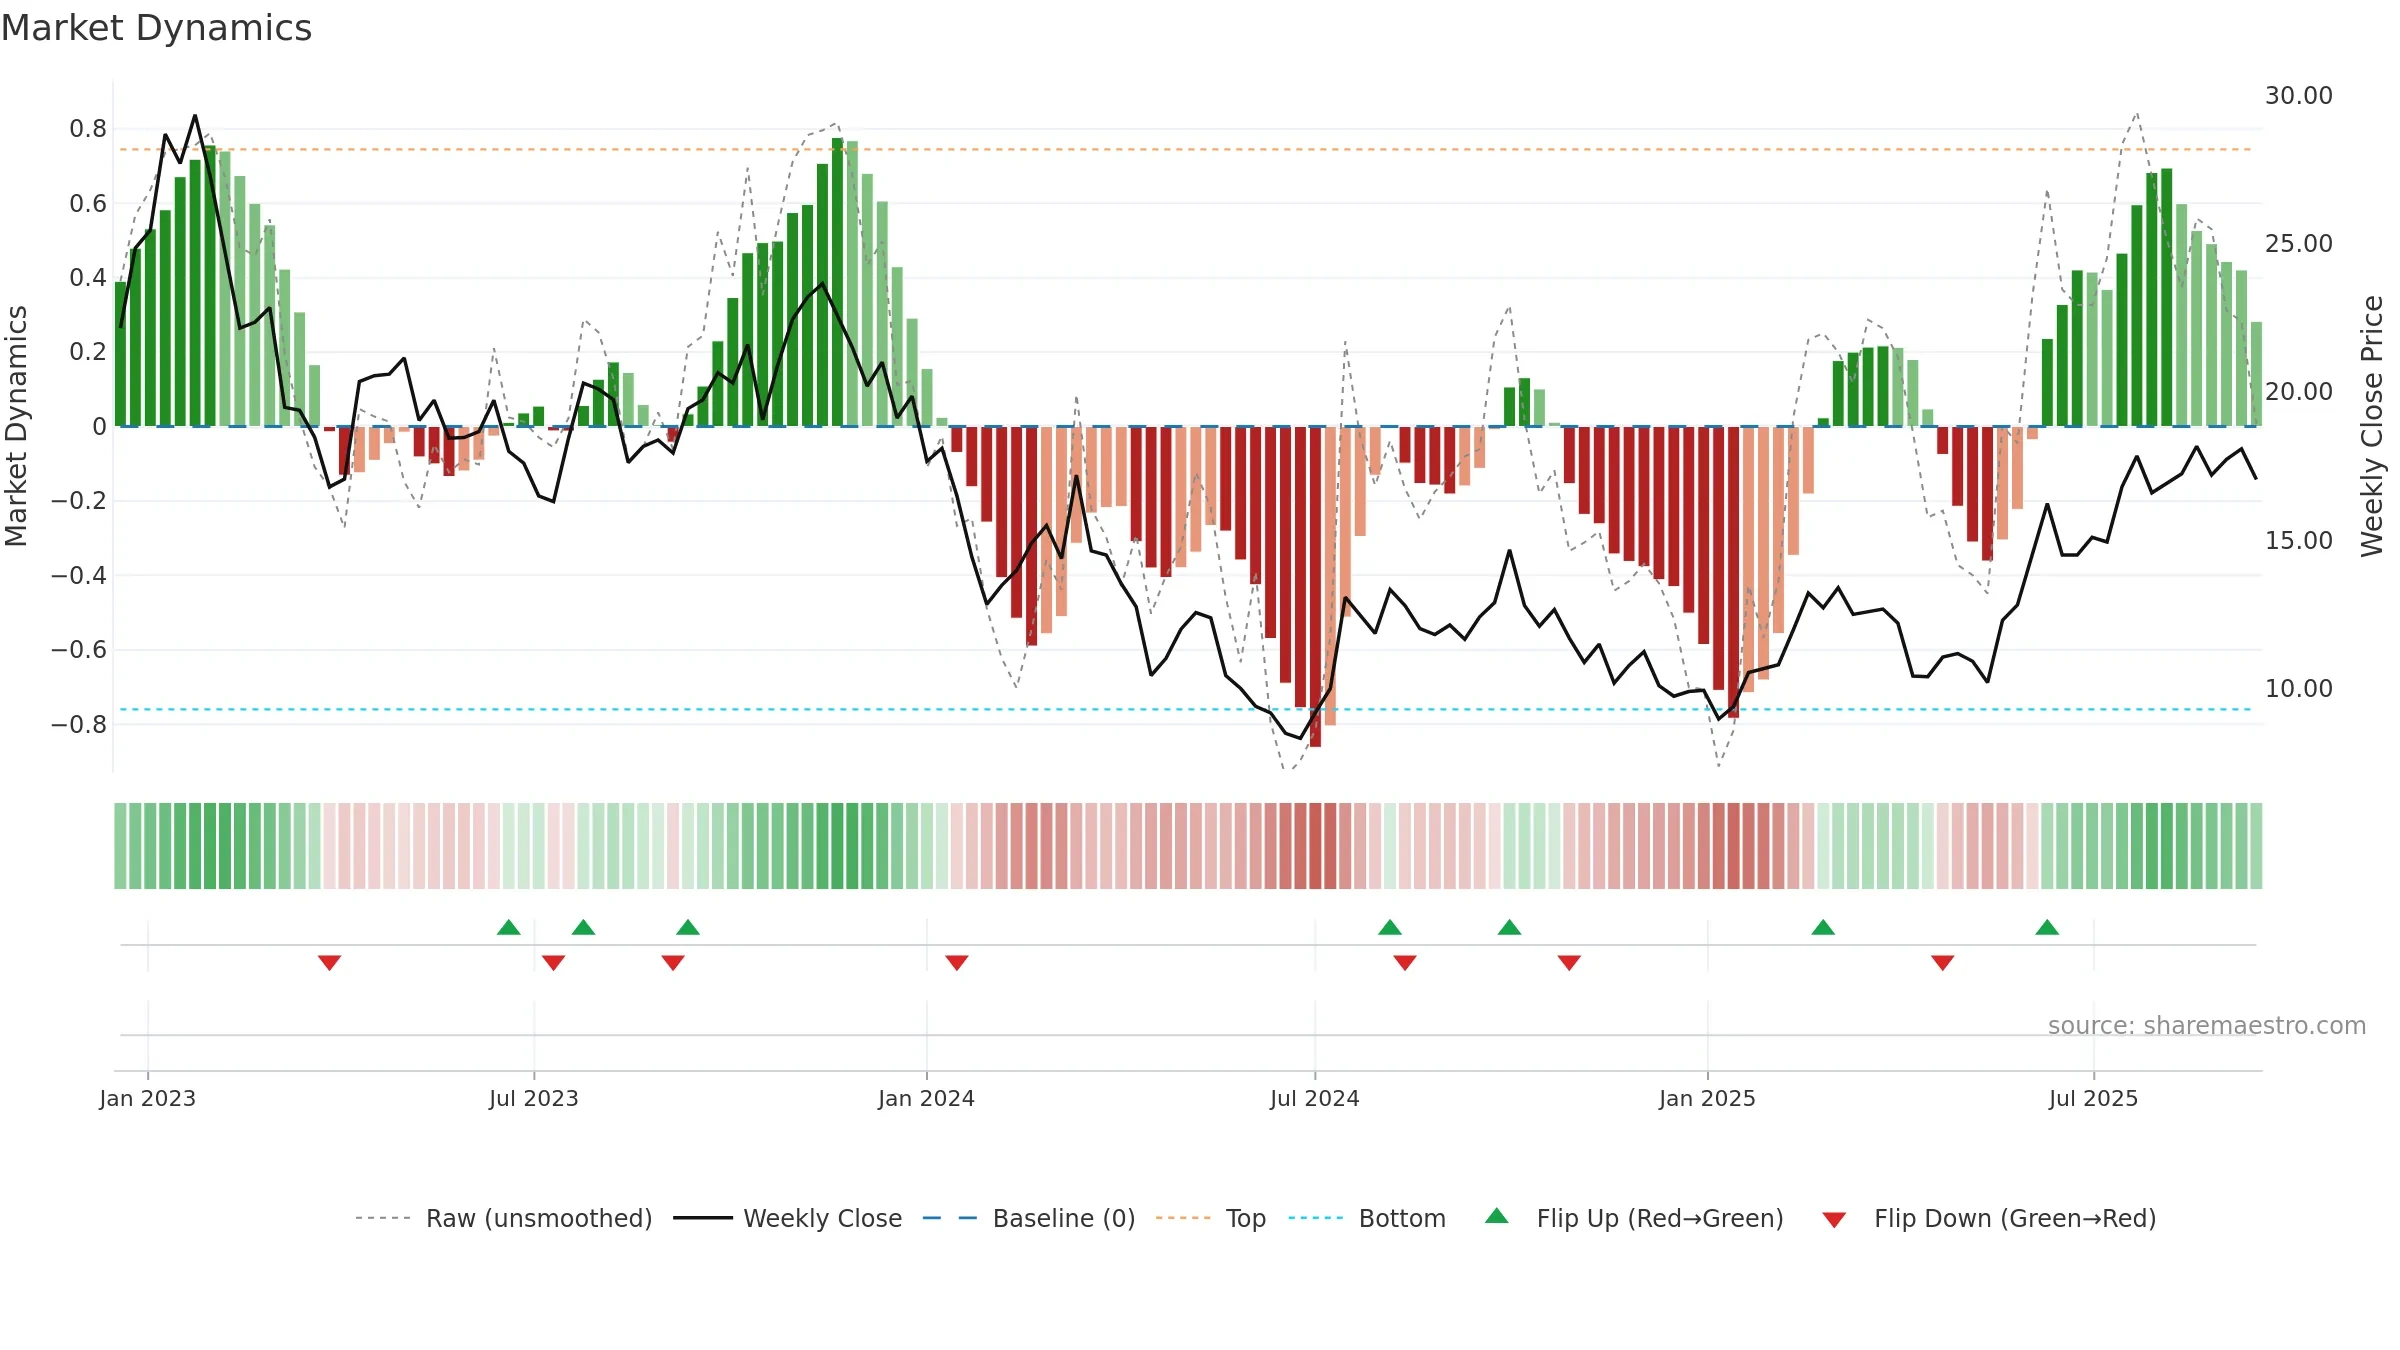Click the −0.8 dynamics axis tick
This screenshot has width=2400, height=1350.
tap(79, 724)
